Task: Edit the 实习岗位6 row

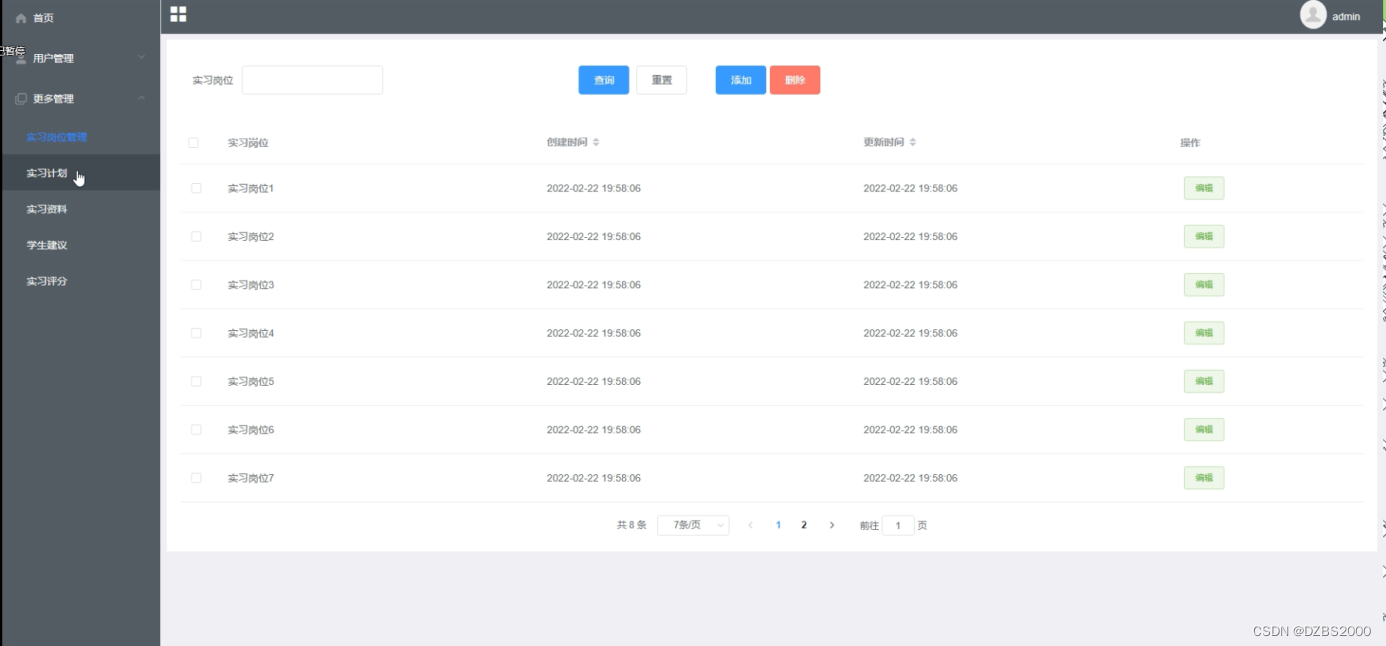Action: (x=1204, y=429)
